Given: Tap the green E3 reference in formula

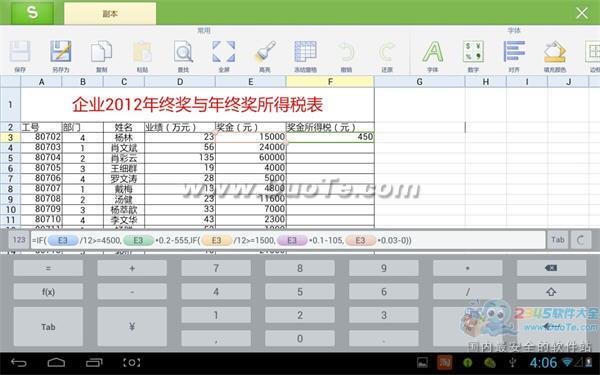Looking at the screenshot, I should 138,240.
